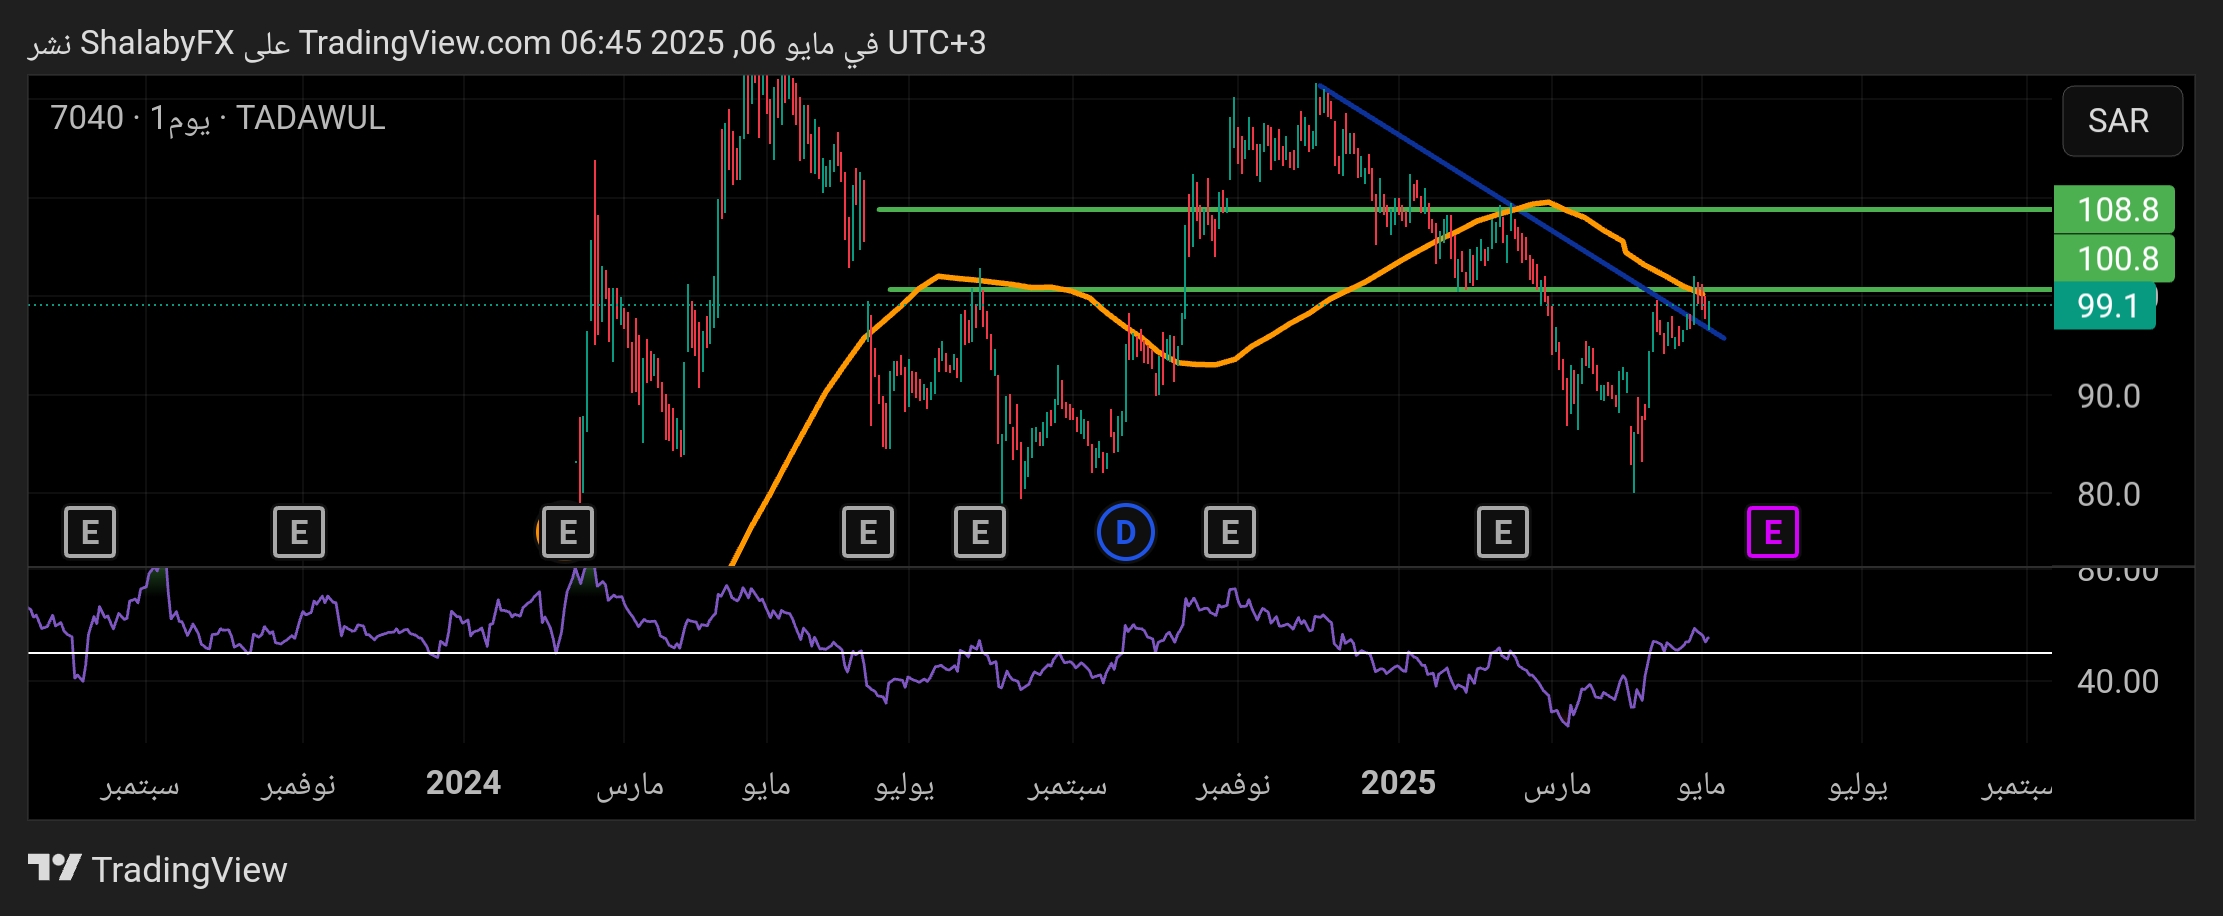Click the يوليو label following the last مايو
This screenshot has height=916, width=2223.
[1859, 785]
